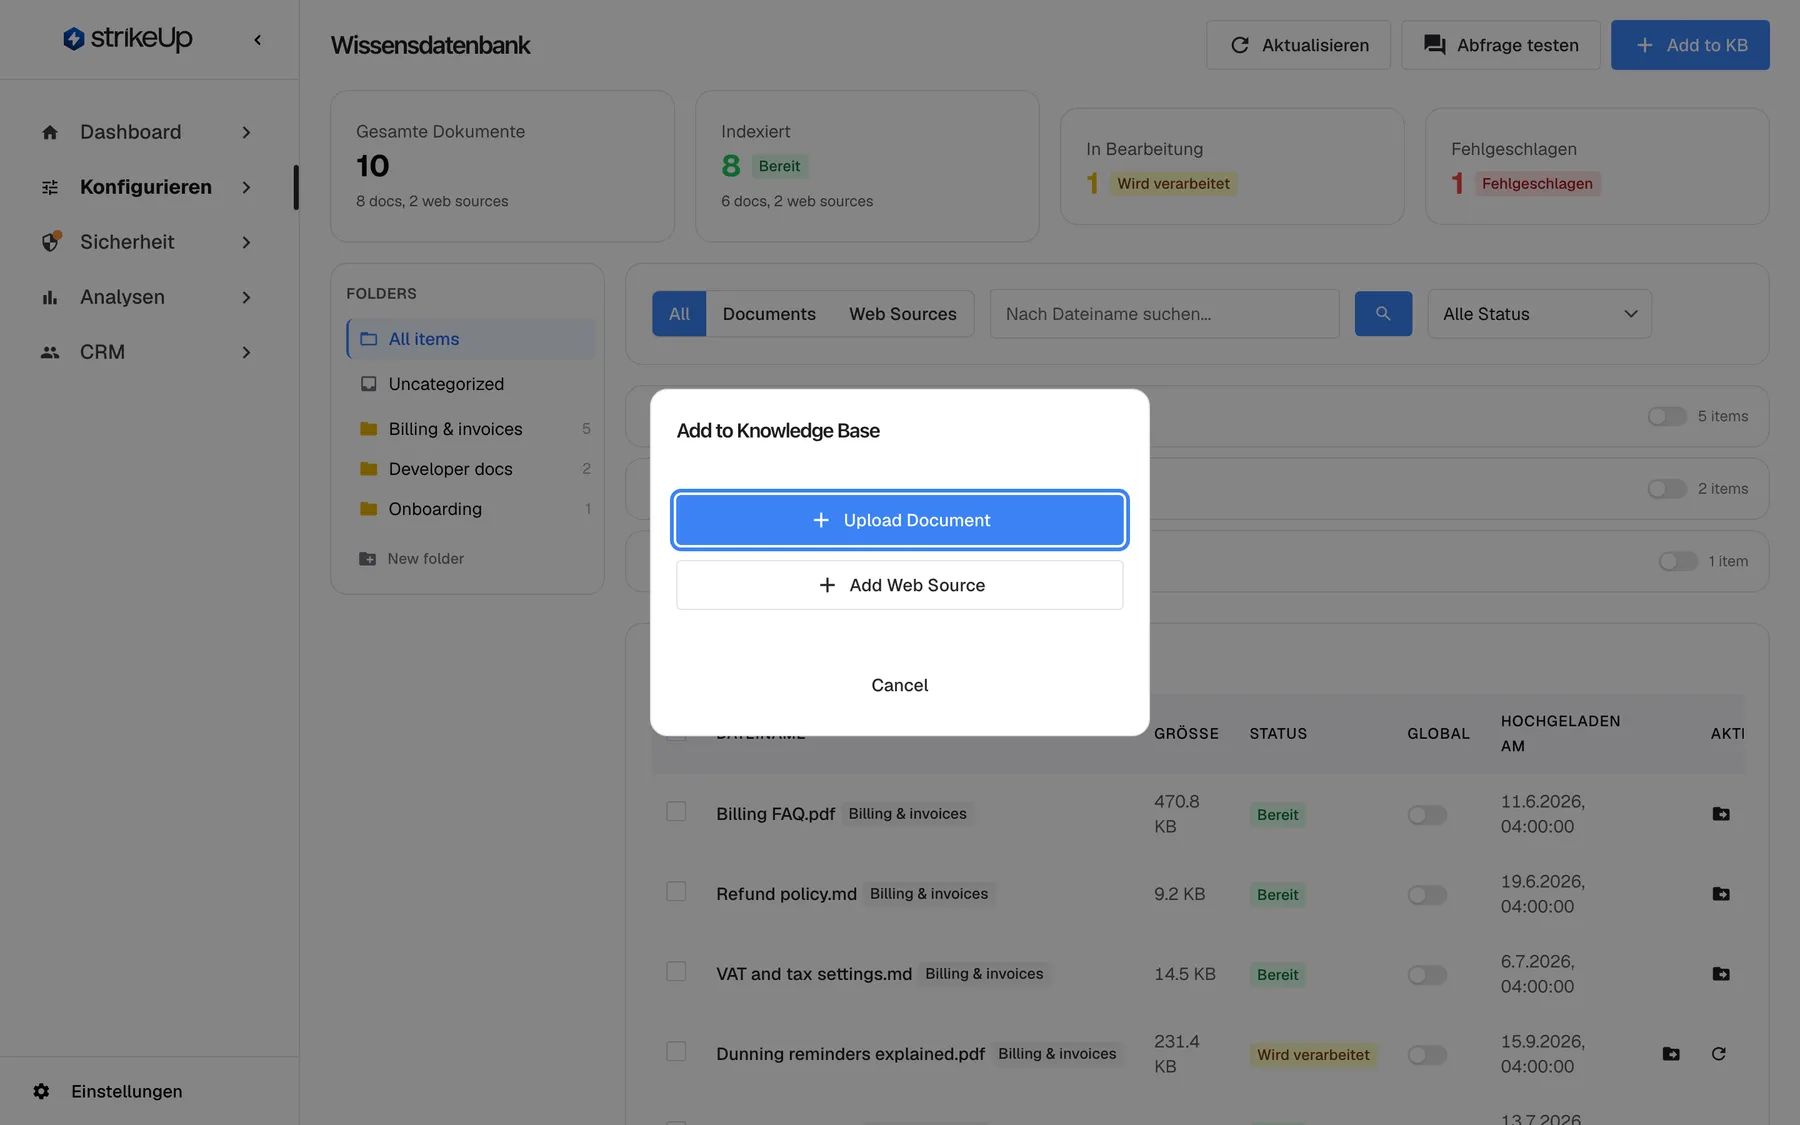Retry Dunning reminders explained.pdf refresh icon
Viewport: 1800px width, 1125px height.
(1719, 1054)
